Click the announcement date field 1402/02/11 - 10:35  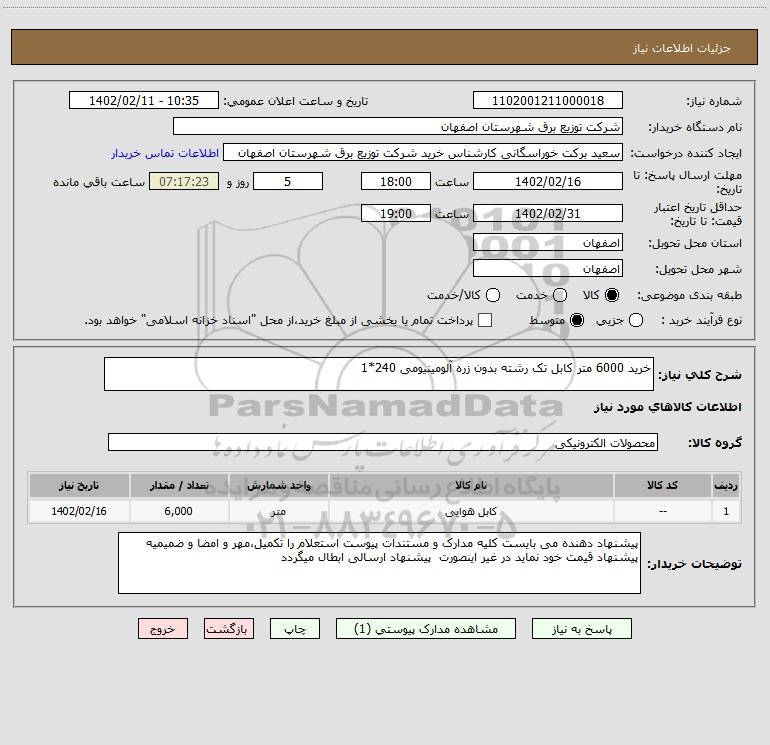pos(144,101)
